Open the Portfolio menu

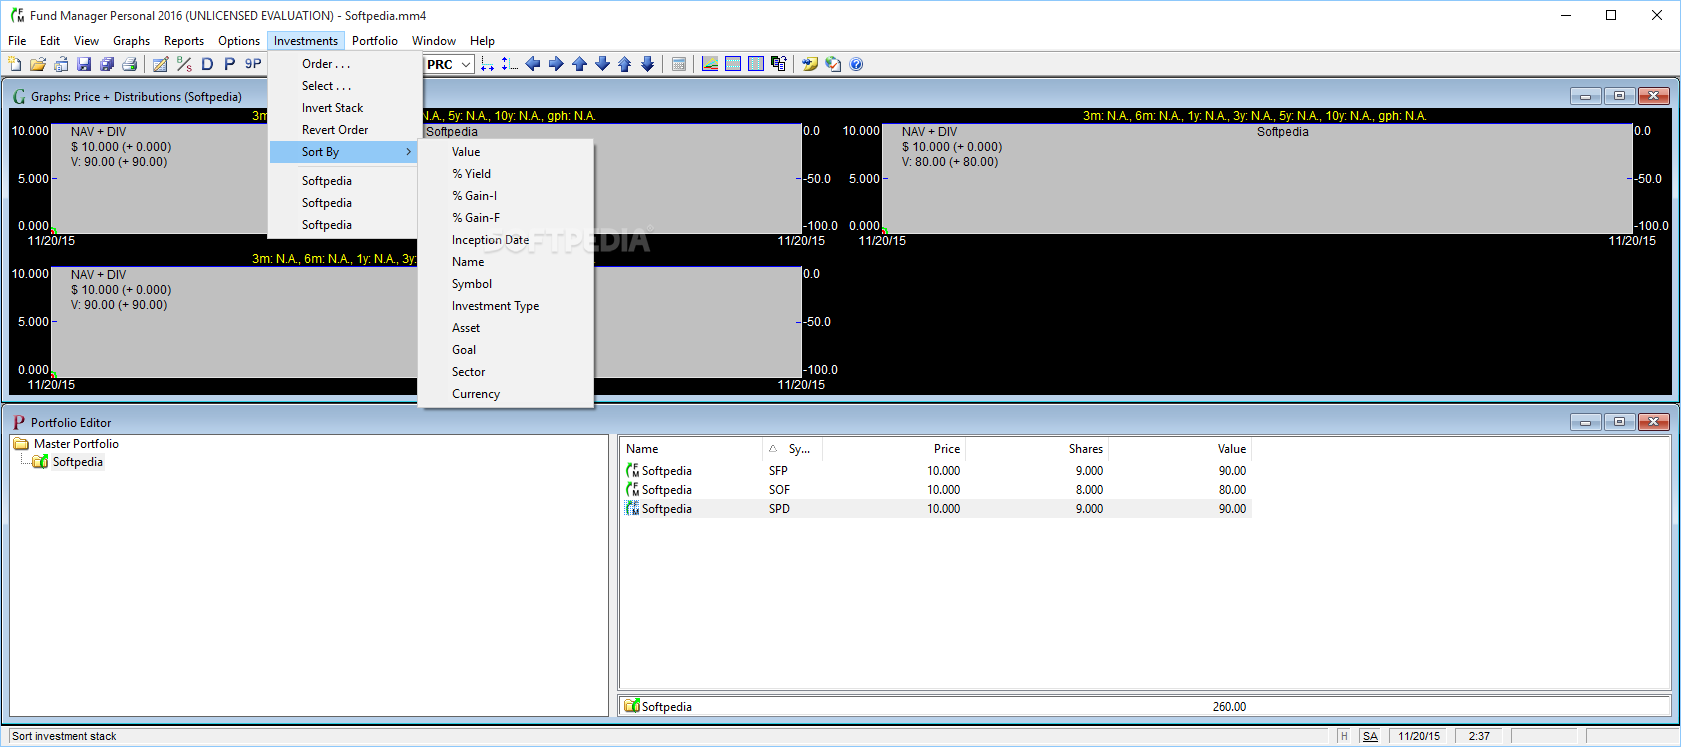pos(375,41)
